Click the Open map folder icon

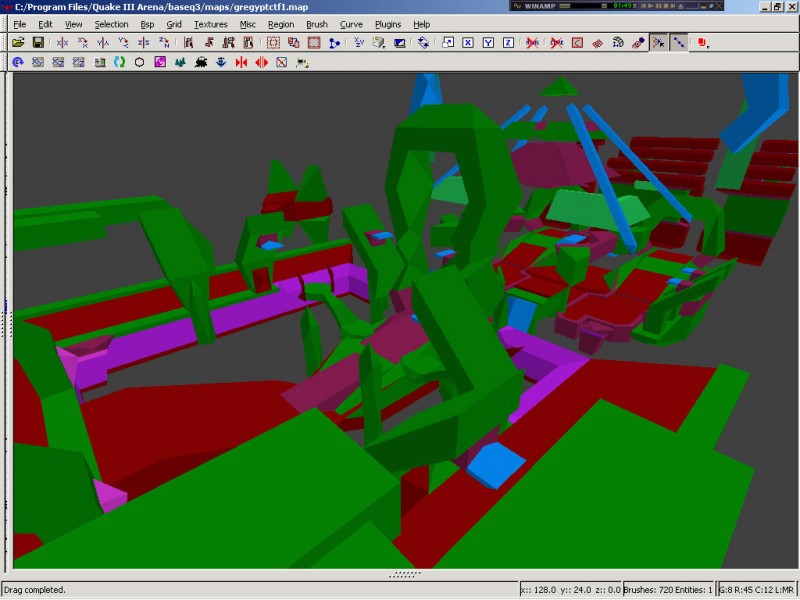(18, 43)
